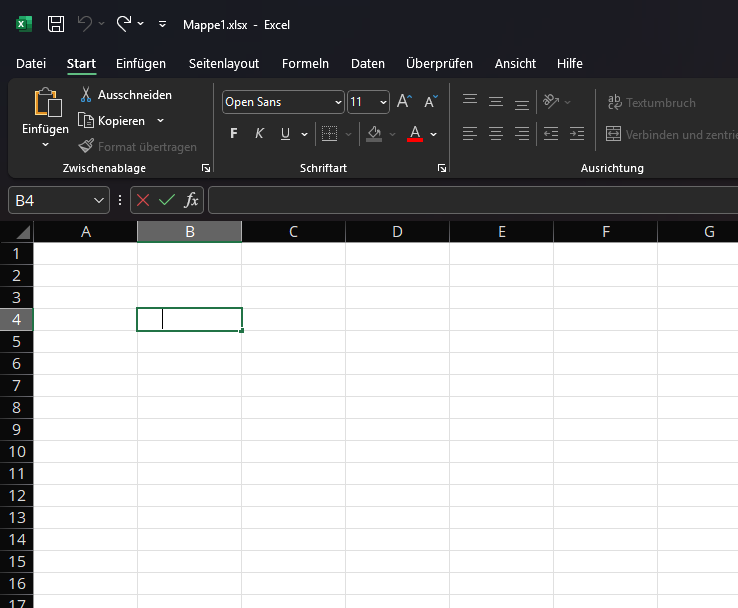The image size is (738, 608).
Task: Switch to the Start ribbon tab
Action: pyautogui.click(x=81, y=64)
